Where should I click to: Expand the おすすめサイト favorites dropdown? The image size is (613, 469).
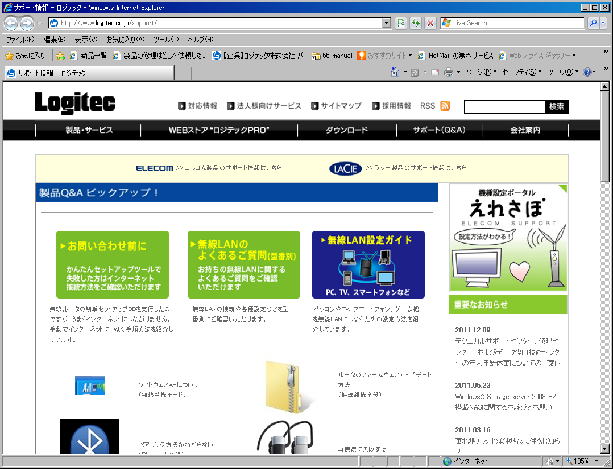click(x=410, y=56)
